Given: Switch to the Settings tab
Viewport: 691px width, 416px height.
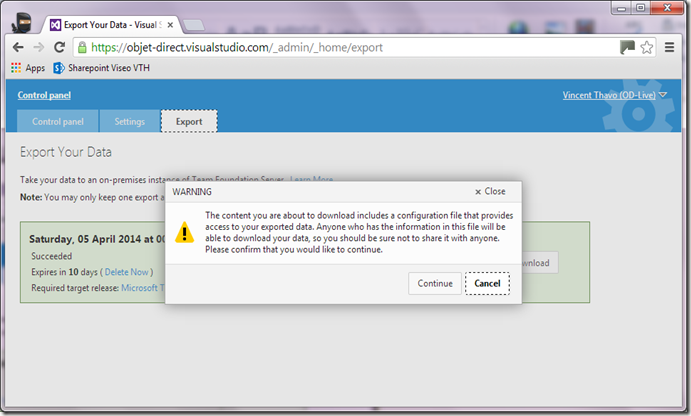Looking at the screenshot, I should [x=130, y=122].
